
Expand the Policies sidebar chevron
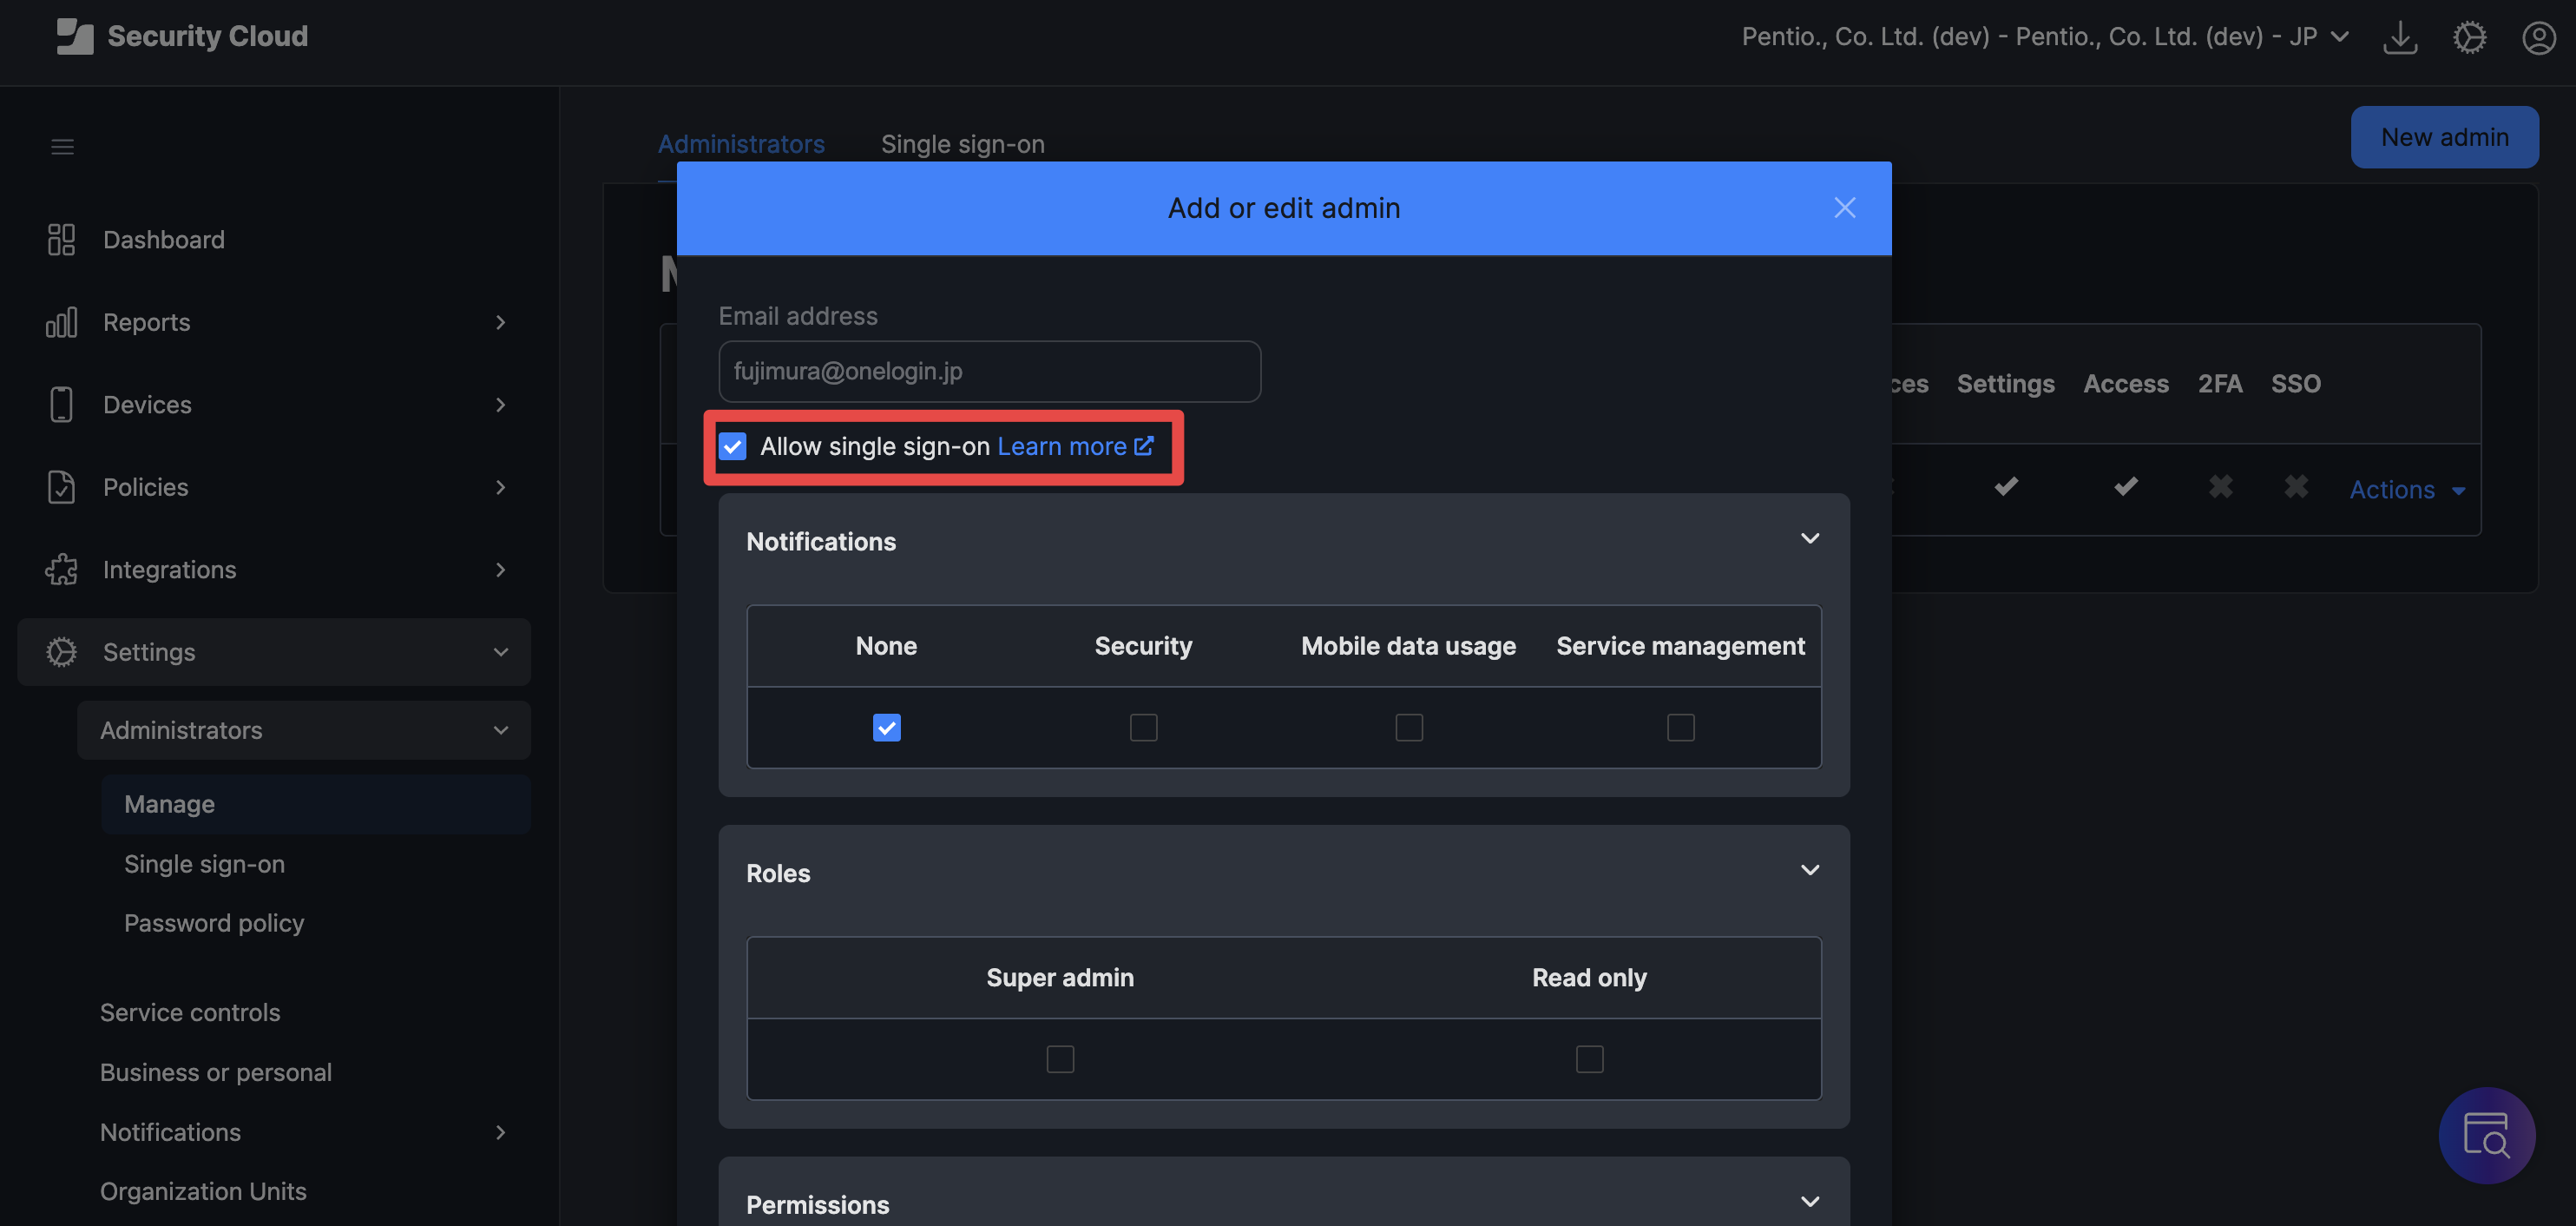click(501, 487)
